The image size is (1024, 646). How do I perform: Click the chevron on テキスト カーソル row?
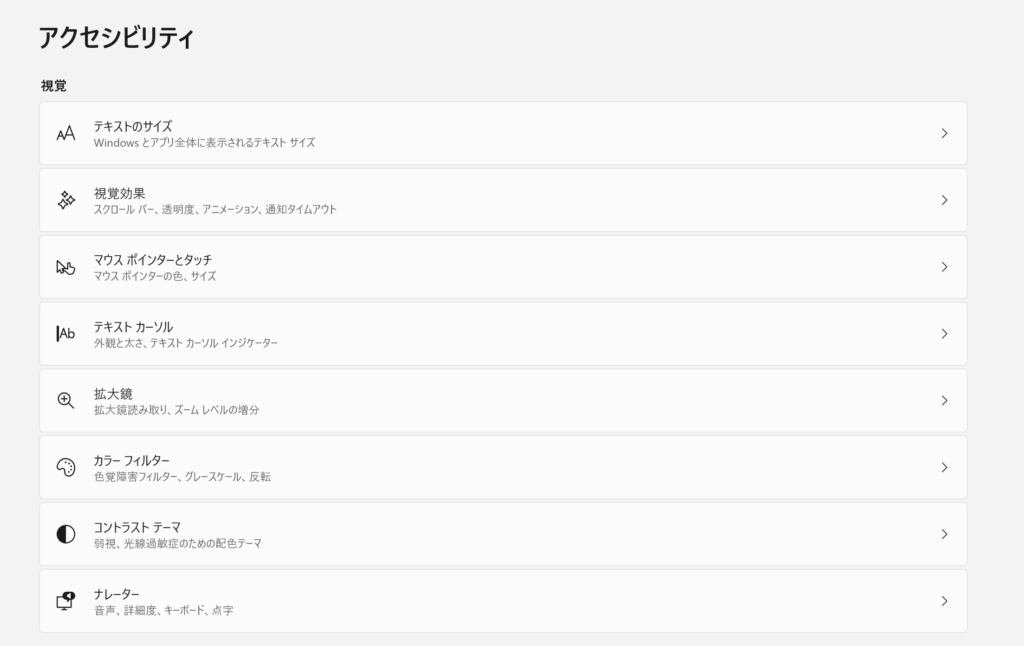click(944, 334)
